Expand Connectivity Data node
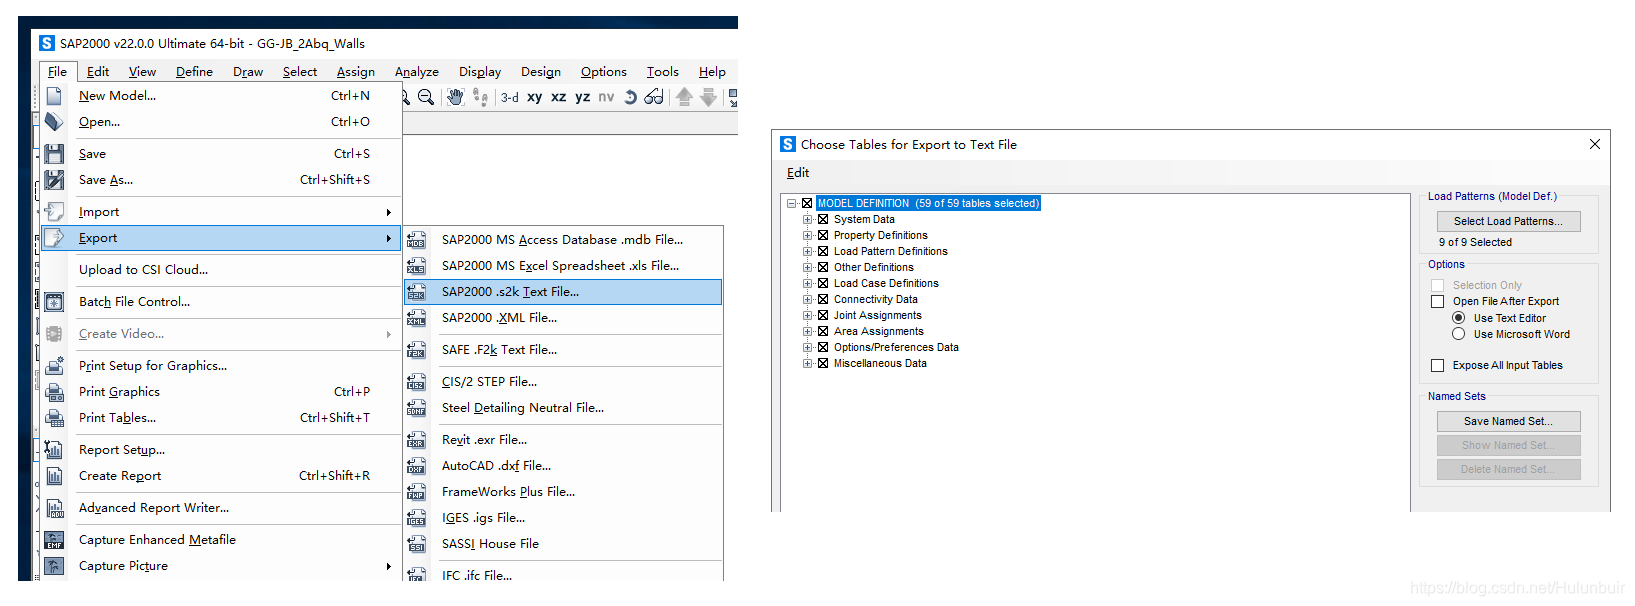Image resolution: width=1635 pixels, height=606 pixels. [807, 299]
